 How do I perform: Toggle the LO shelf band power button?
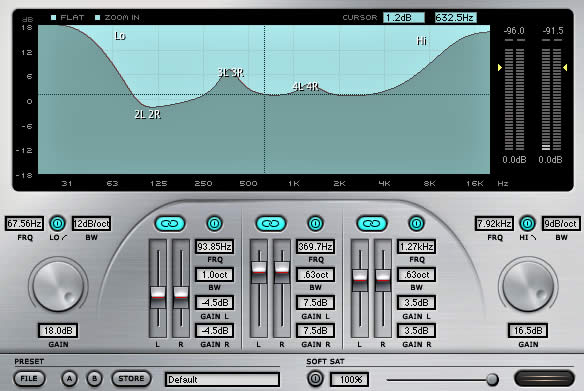pos(57,223)
